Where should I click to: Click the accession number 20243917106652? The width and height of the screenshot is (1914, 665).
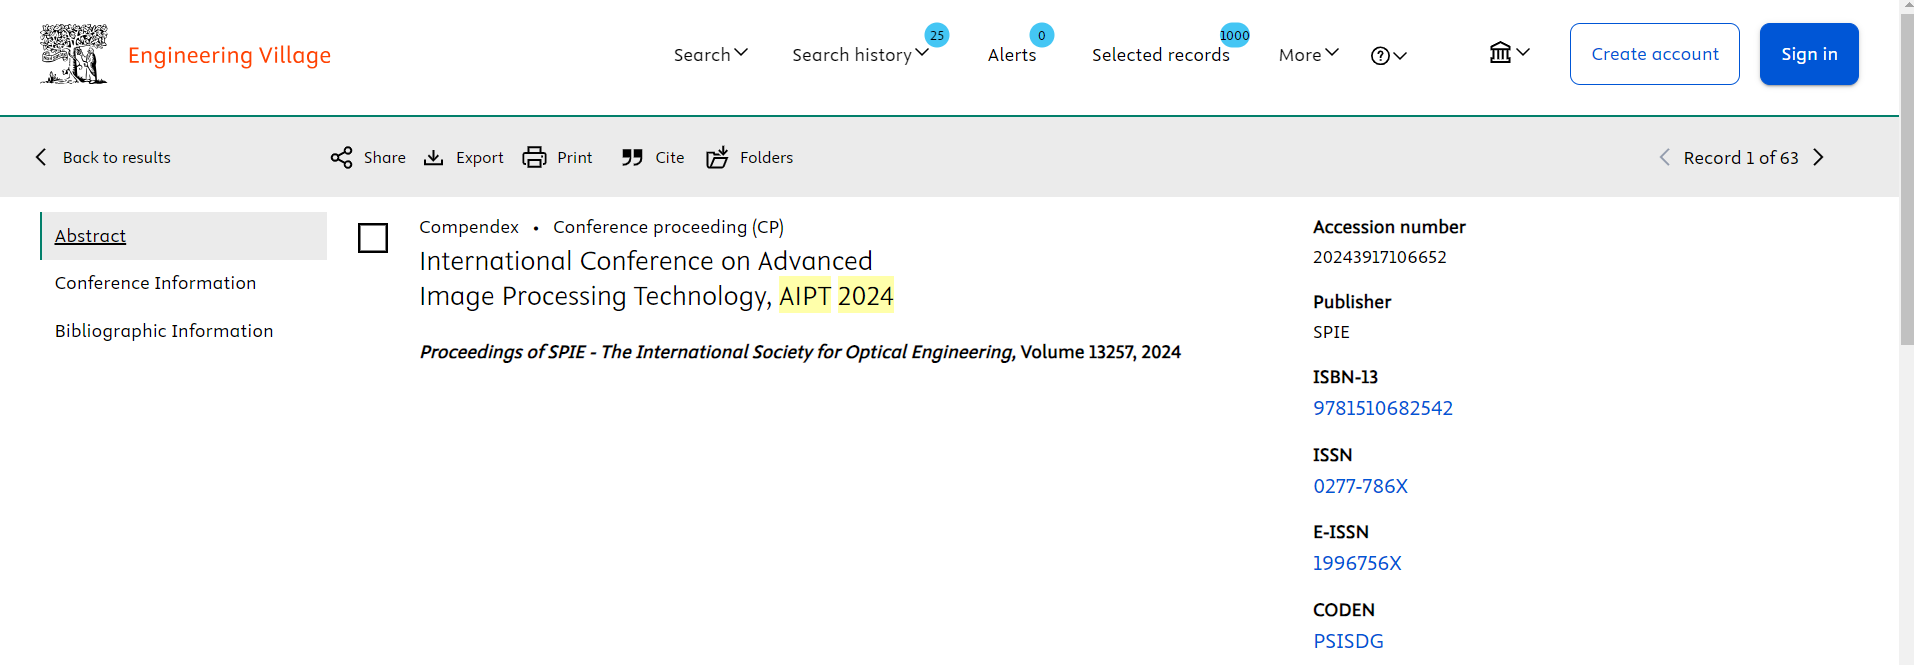point(1380,257)
